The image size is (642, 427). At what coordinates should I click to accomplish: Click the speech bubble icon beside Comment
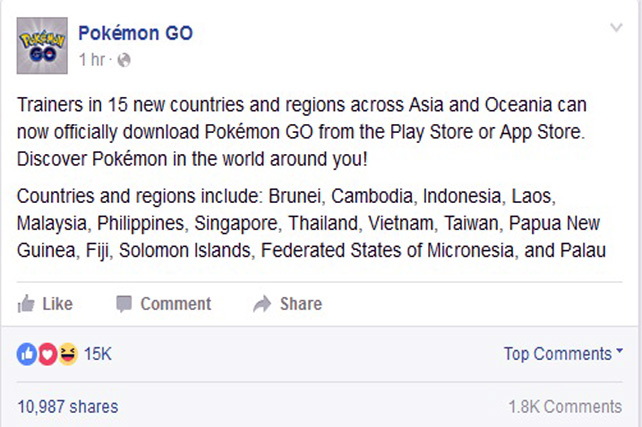124,303
